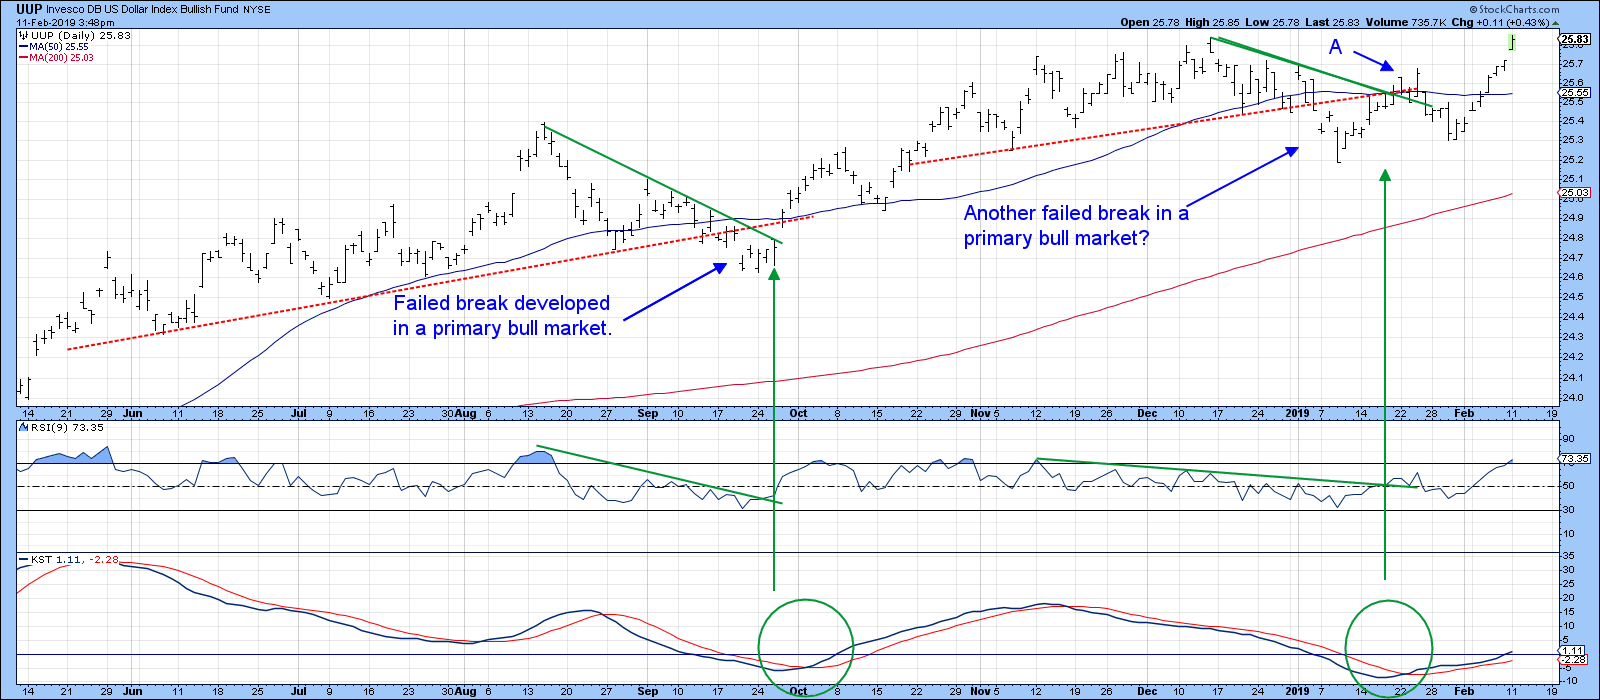Click the 35 level on the KST axis
Image resolution: width=1600 pixels, height=700 pixels.
pos(1569,555)
